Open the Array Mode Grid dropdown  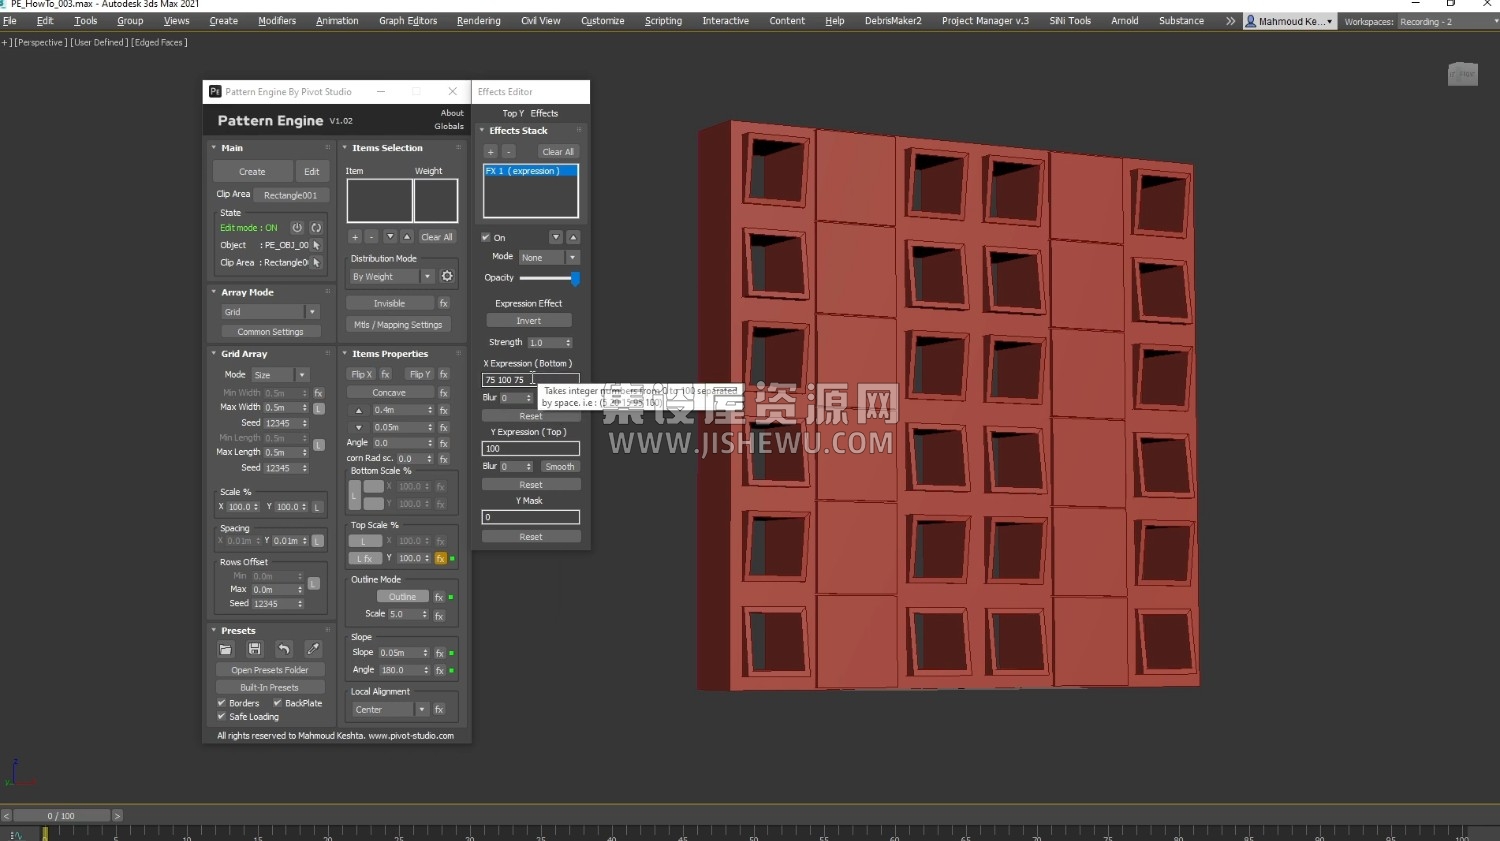270,312
